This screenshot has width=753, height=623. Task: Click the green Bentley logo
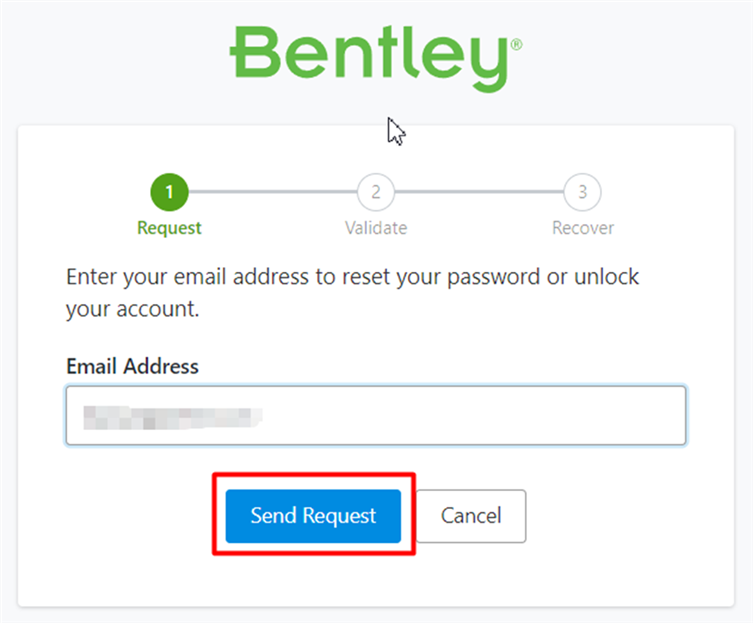click(x=368, y=56)
